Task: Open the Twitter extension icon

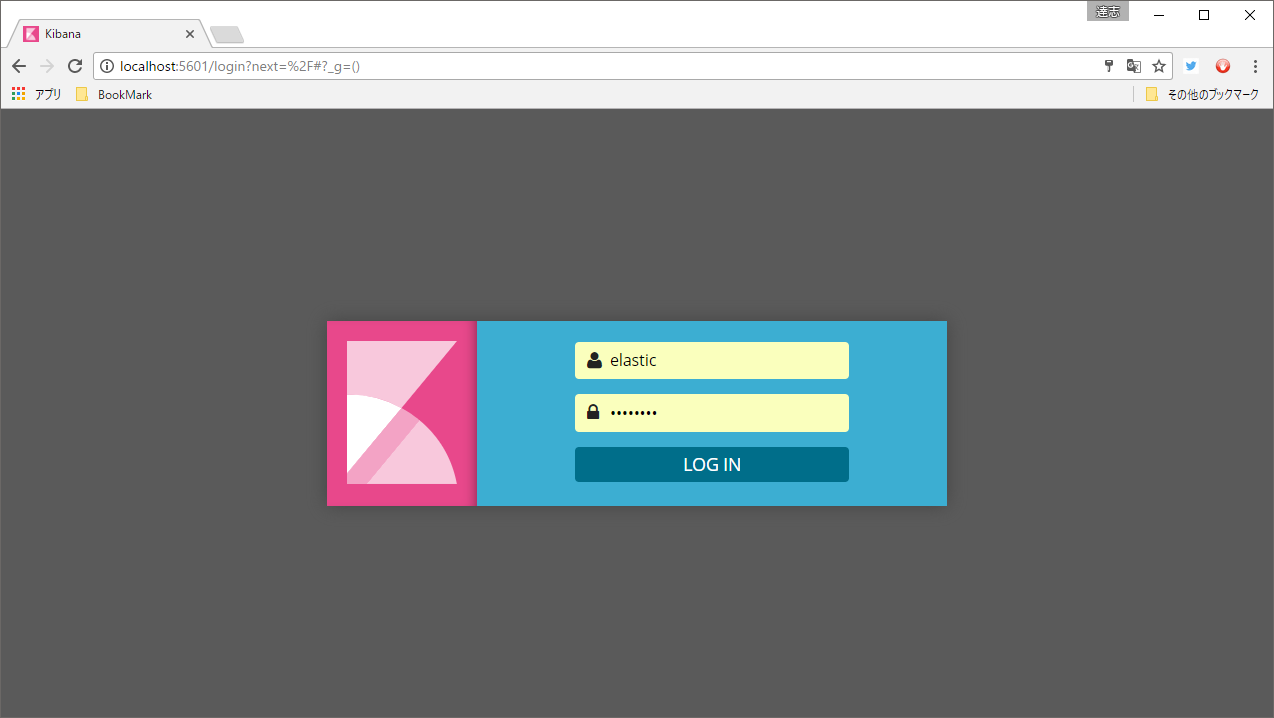Action: pyautogui.click(x=1191, y=66)
